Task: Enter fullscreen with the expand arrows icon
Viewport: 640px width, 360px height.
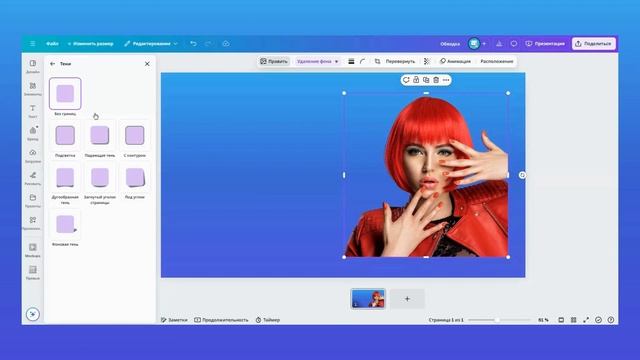Action: point(586,320)
